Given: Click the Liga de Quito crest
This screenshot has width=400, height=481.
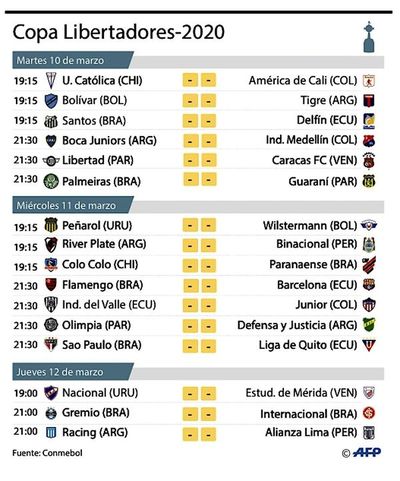Looking at the screenshot, I should click(369, 345).
